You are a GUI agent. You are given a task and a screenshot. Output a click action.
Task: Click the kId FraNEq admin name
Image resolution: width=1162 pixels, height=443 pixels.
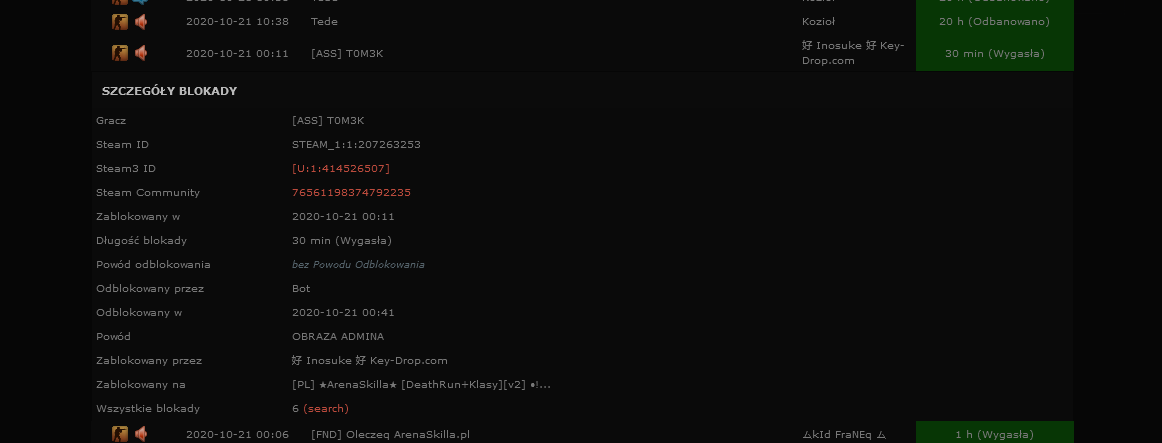coord(844,435)
